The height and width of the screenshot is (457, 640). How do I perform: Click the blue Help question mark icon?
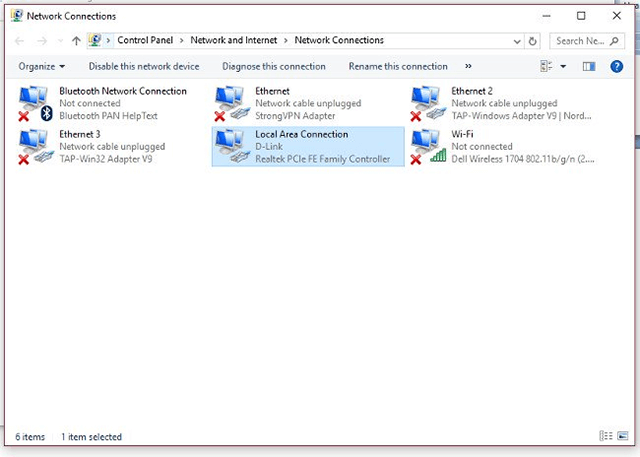click(x=616, y=66)
